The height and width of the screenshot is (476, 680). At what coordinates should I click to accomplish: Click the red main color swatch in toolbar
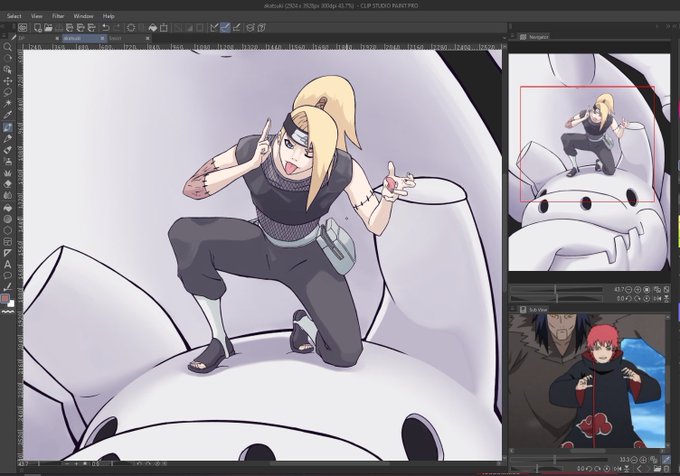click(5, 299)
